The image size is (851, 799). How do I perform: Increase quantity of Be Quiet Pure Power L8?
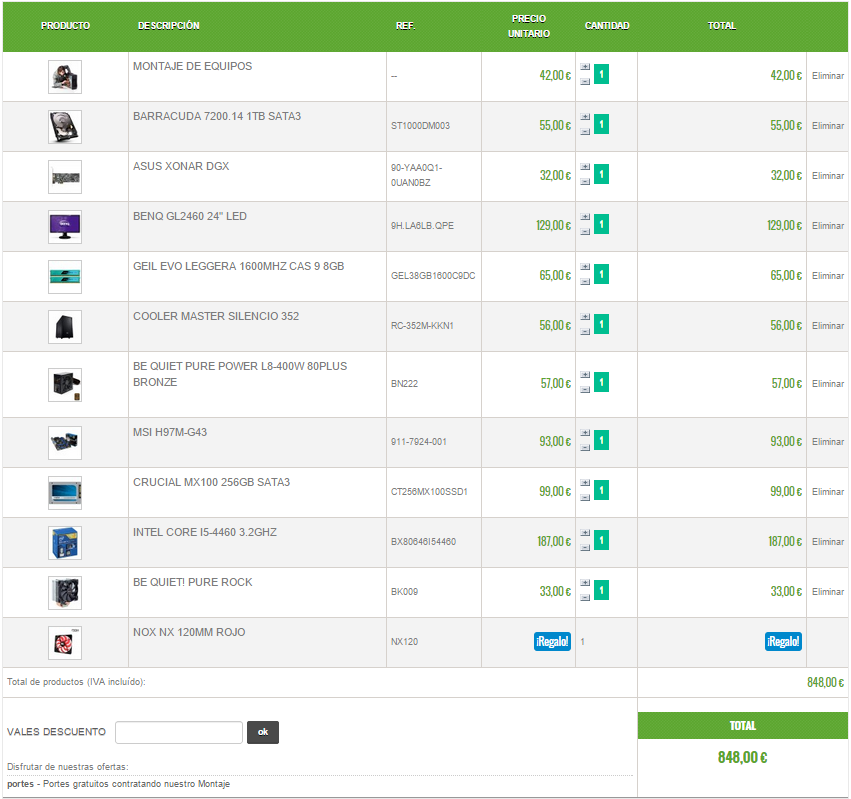click(585, 375)
